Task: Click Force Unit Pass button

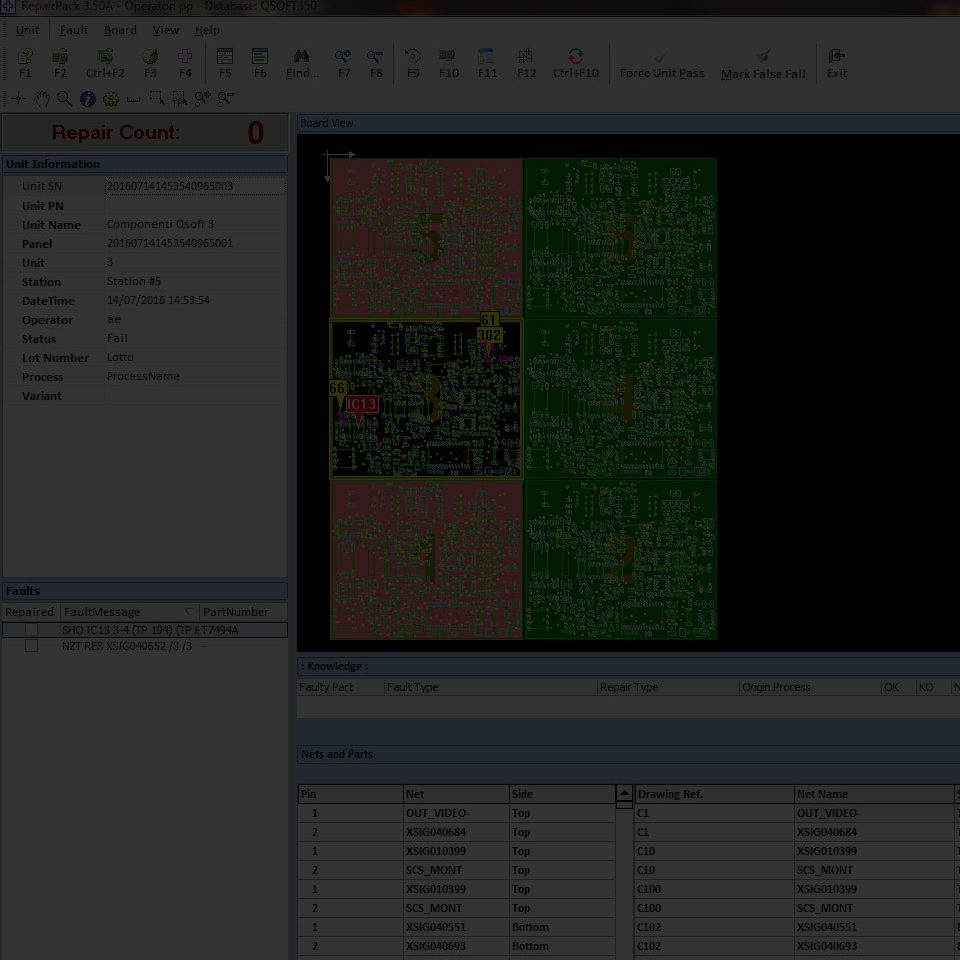Action: click(x=661, y=64)
